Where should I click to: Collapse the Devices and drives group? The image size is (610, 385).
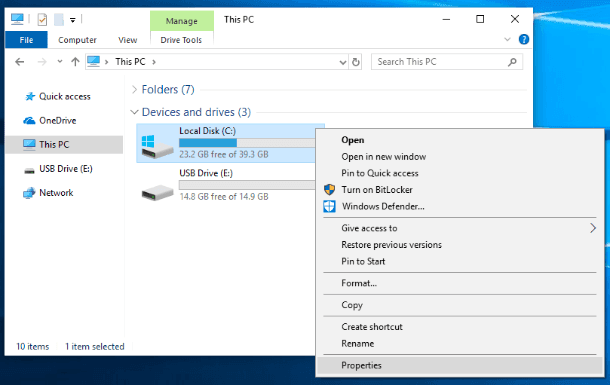[x=135, y=112]
